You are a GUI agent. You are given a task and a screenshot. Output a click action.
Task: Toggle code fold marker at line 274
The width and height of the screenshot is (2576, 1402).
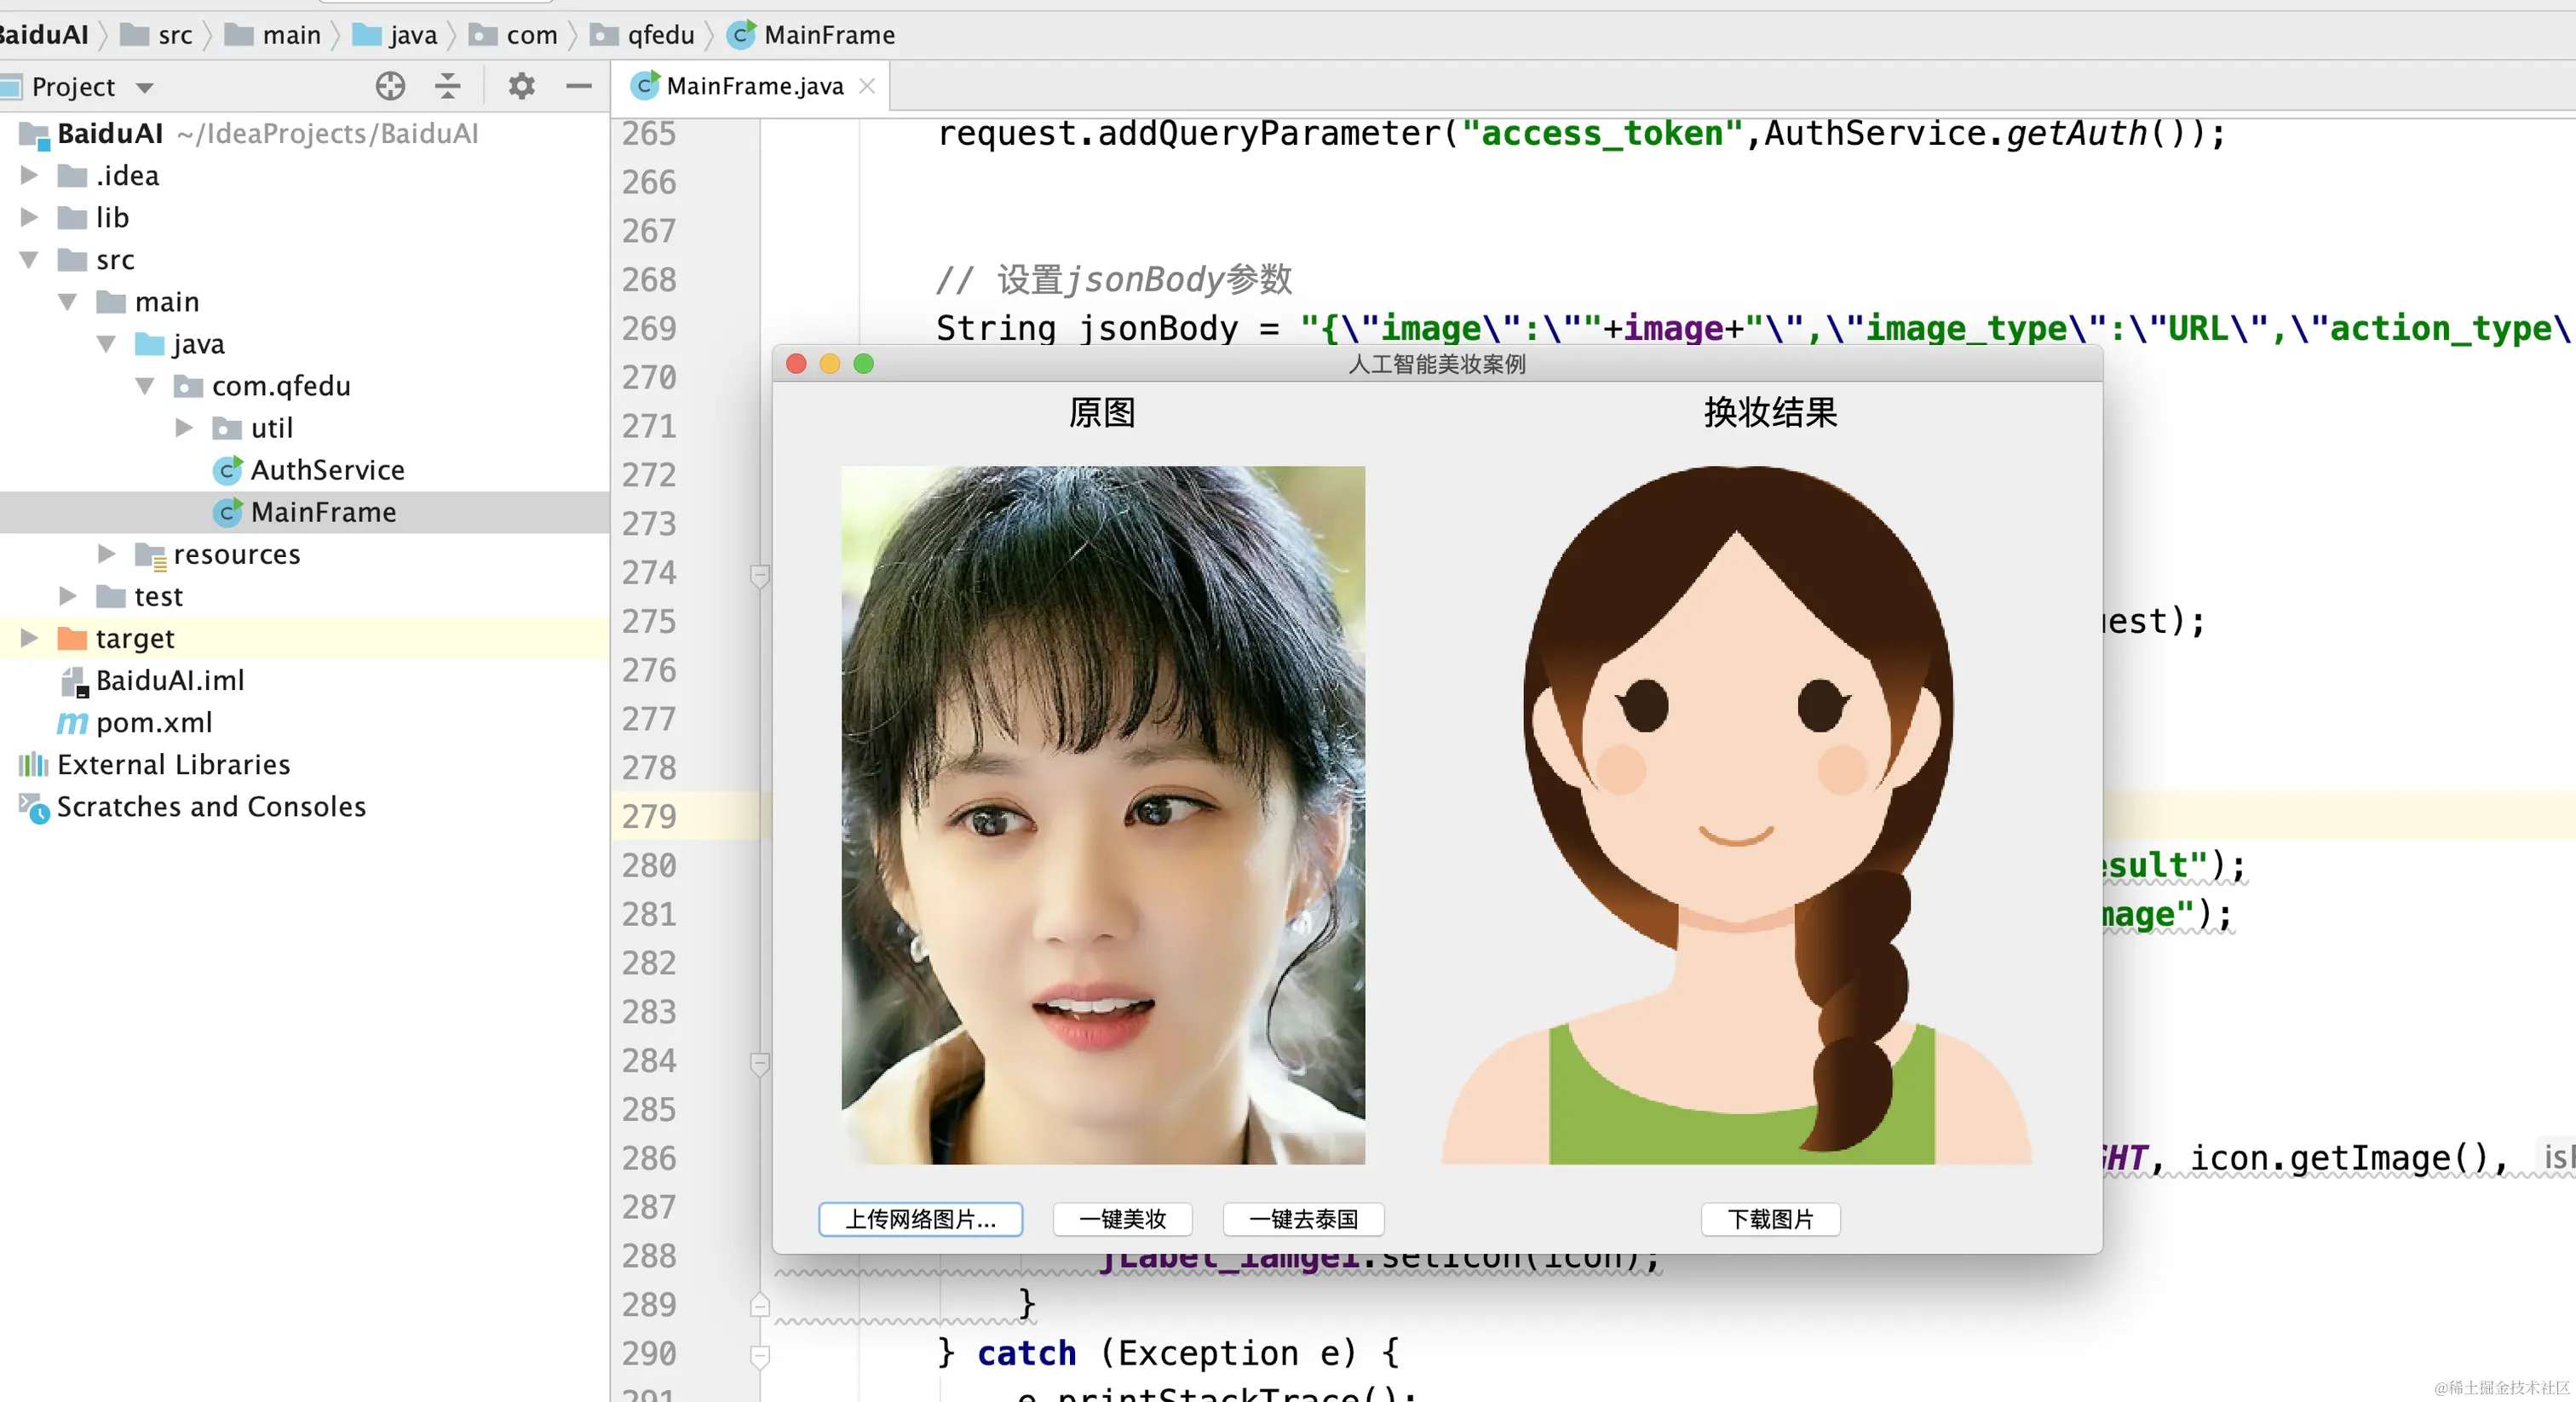(760, 575)
